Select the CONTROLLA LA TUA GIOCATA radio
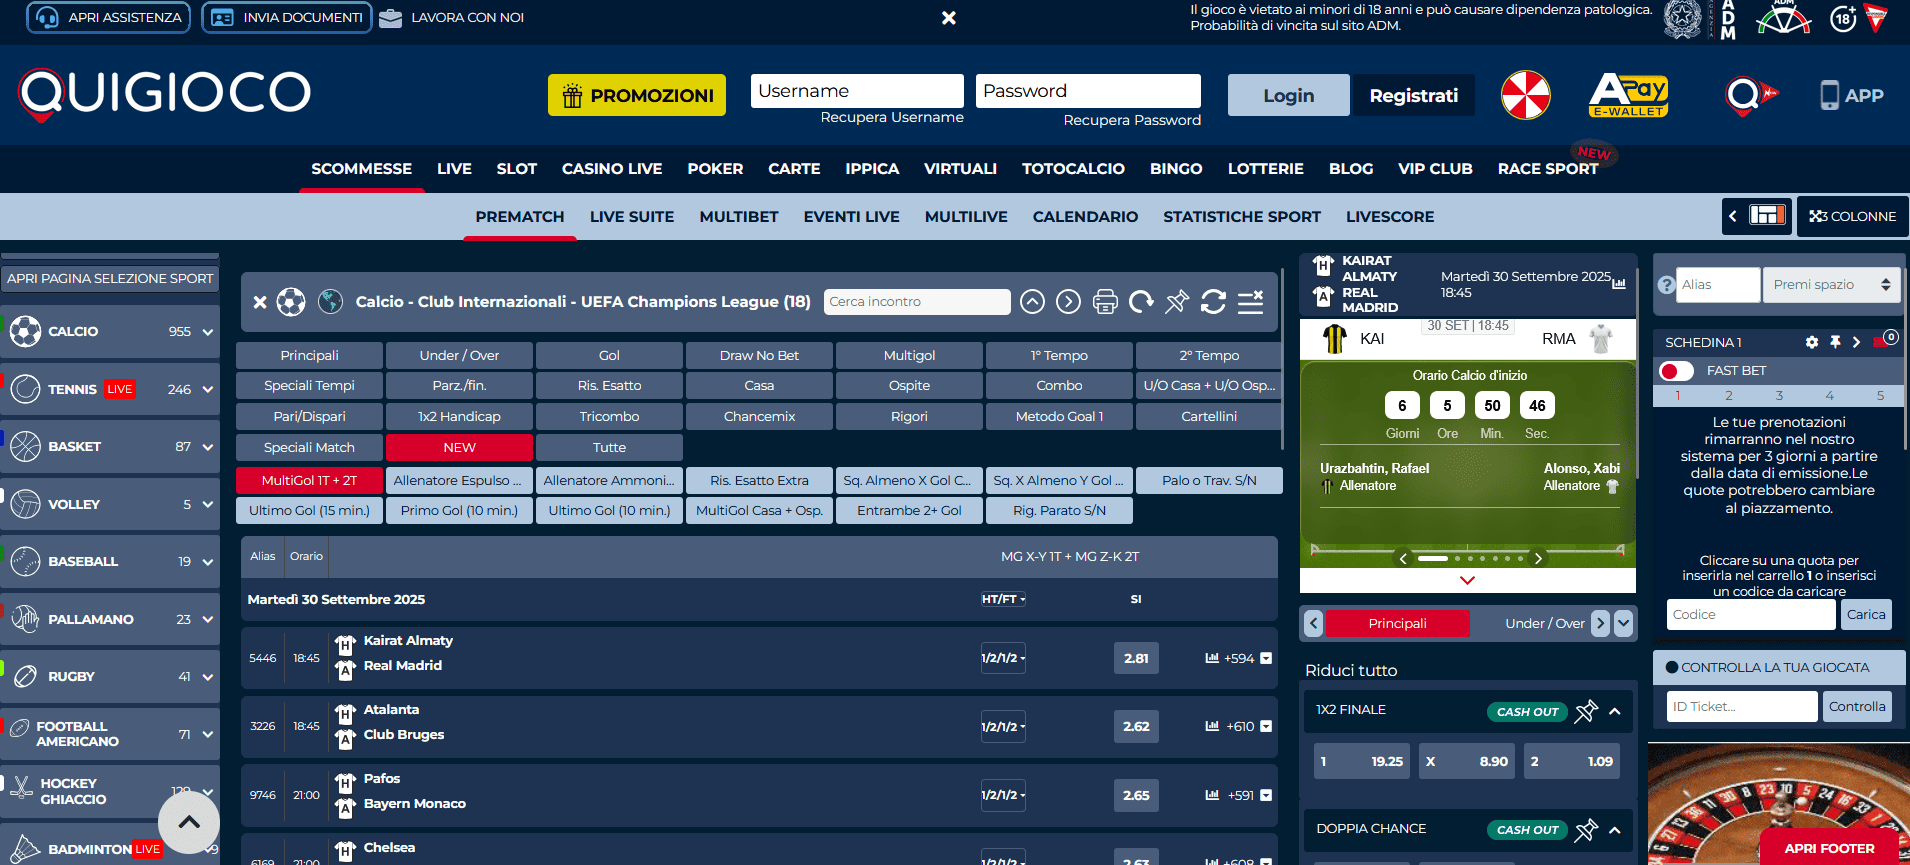 (1671, 667)
